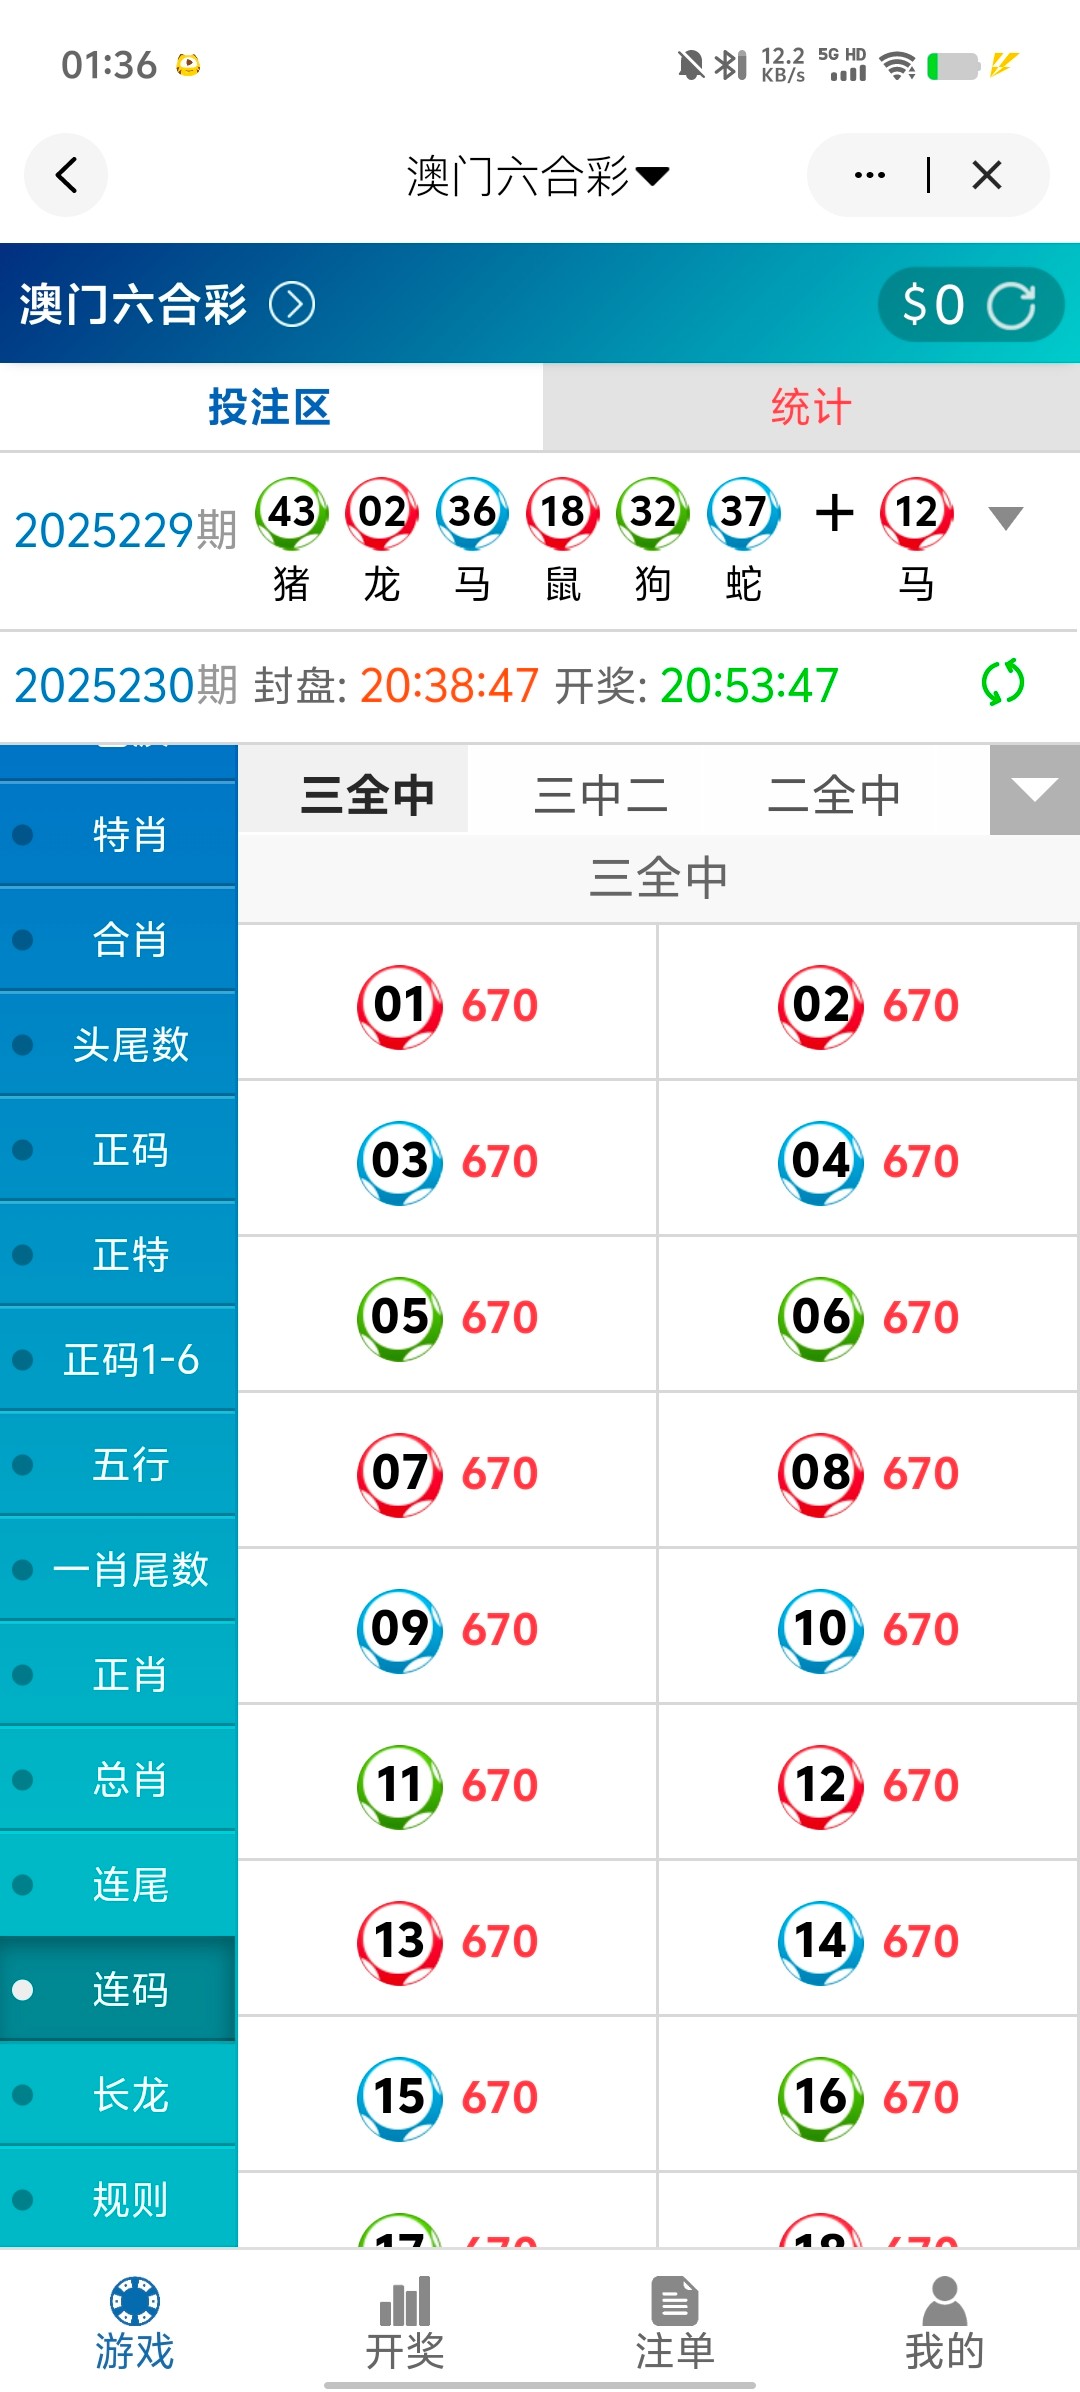Refresh the $0 balance

coord(1011,305)
